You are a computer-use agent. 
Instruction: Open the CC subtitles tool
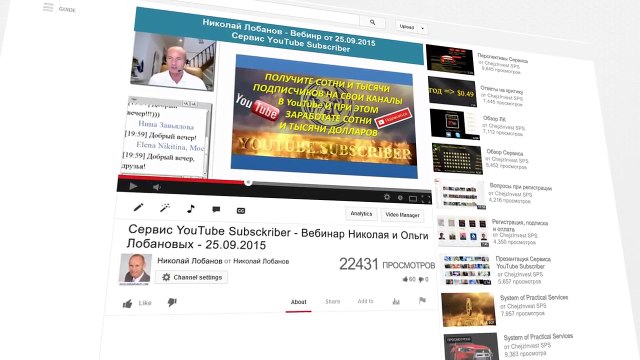(x=241, y=211)
